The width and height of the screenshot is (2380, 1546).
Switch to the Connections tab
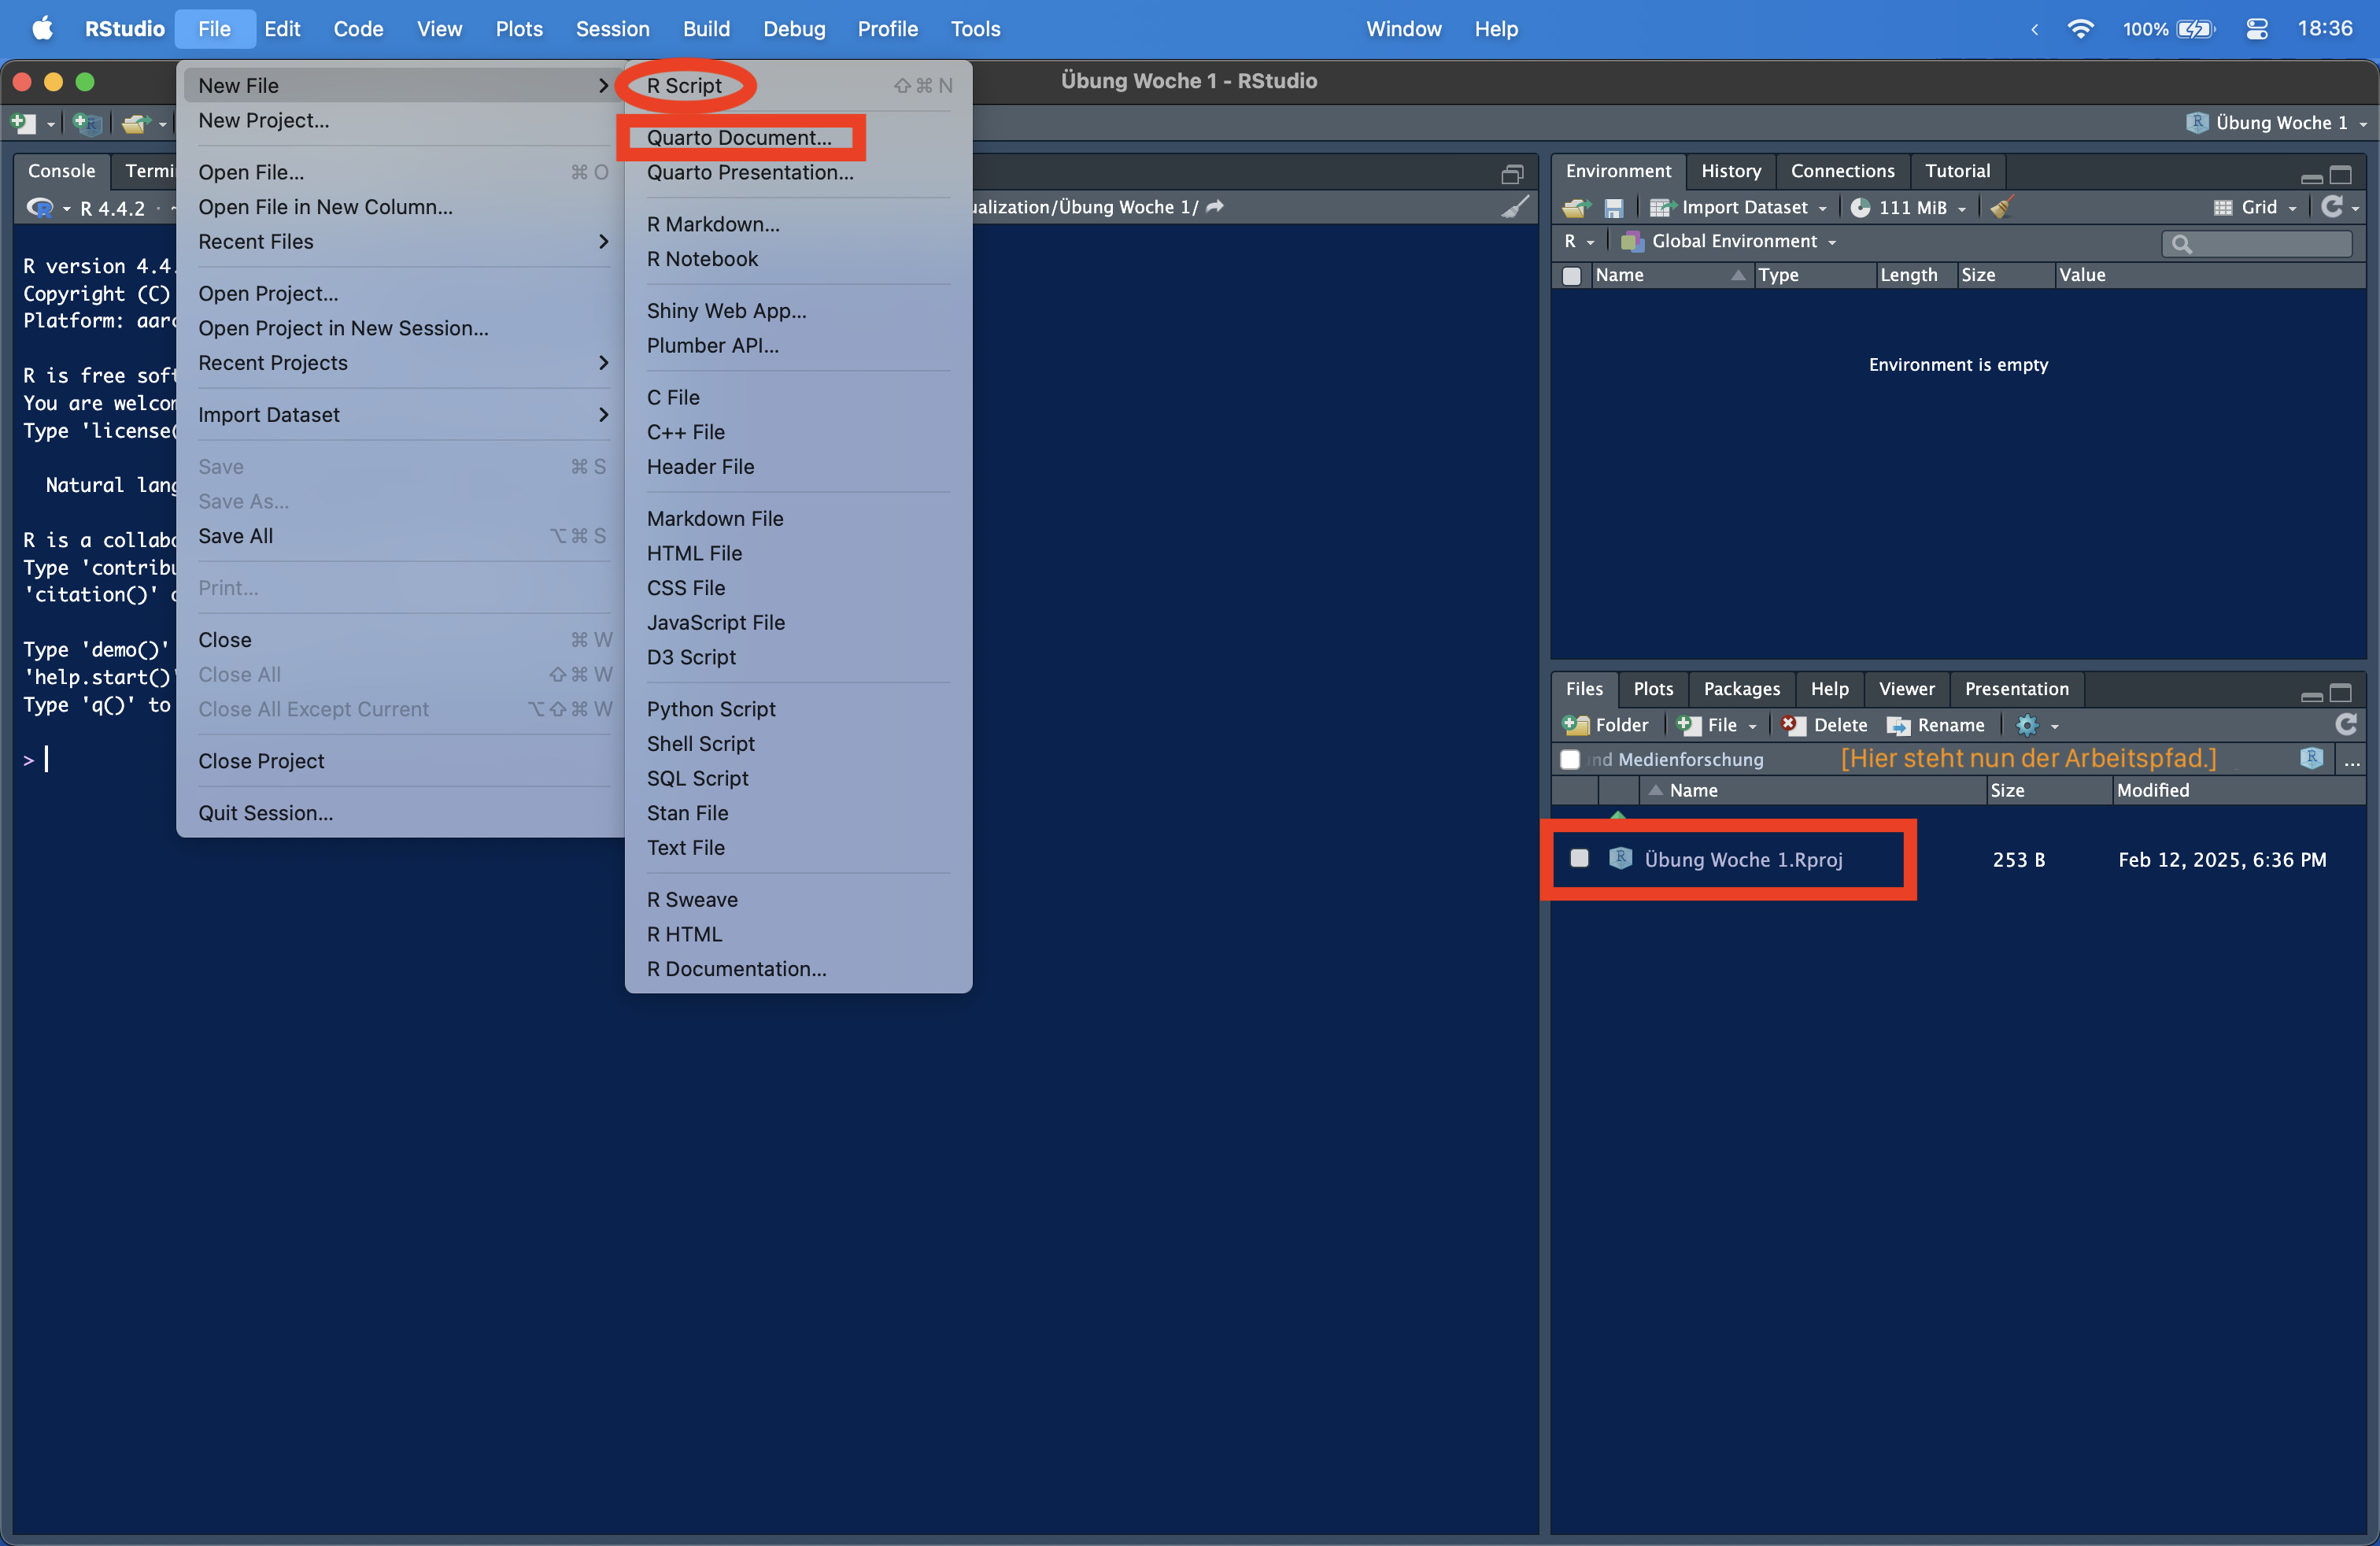[x=1842, y=171]
